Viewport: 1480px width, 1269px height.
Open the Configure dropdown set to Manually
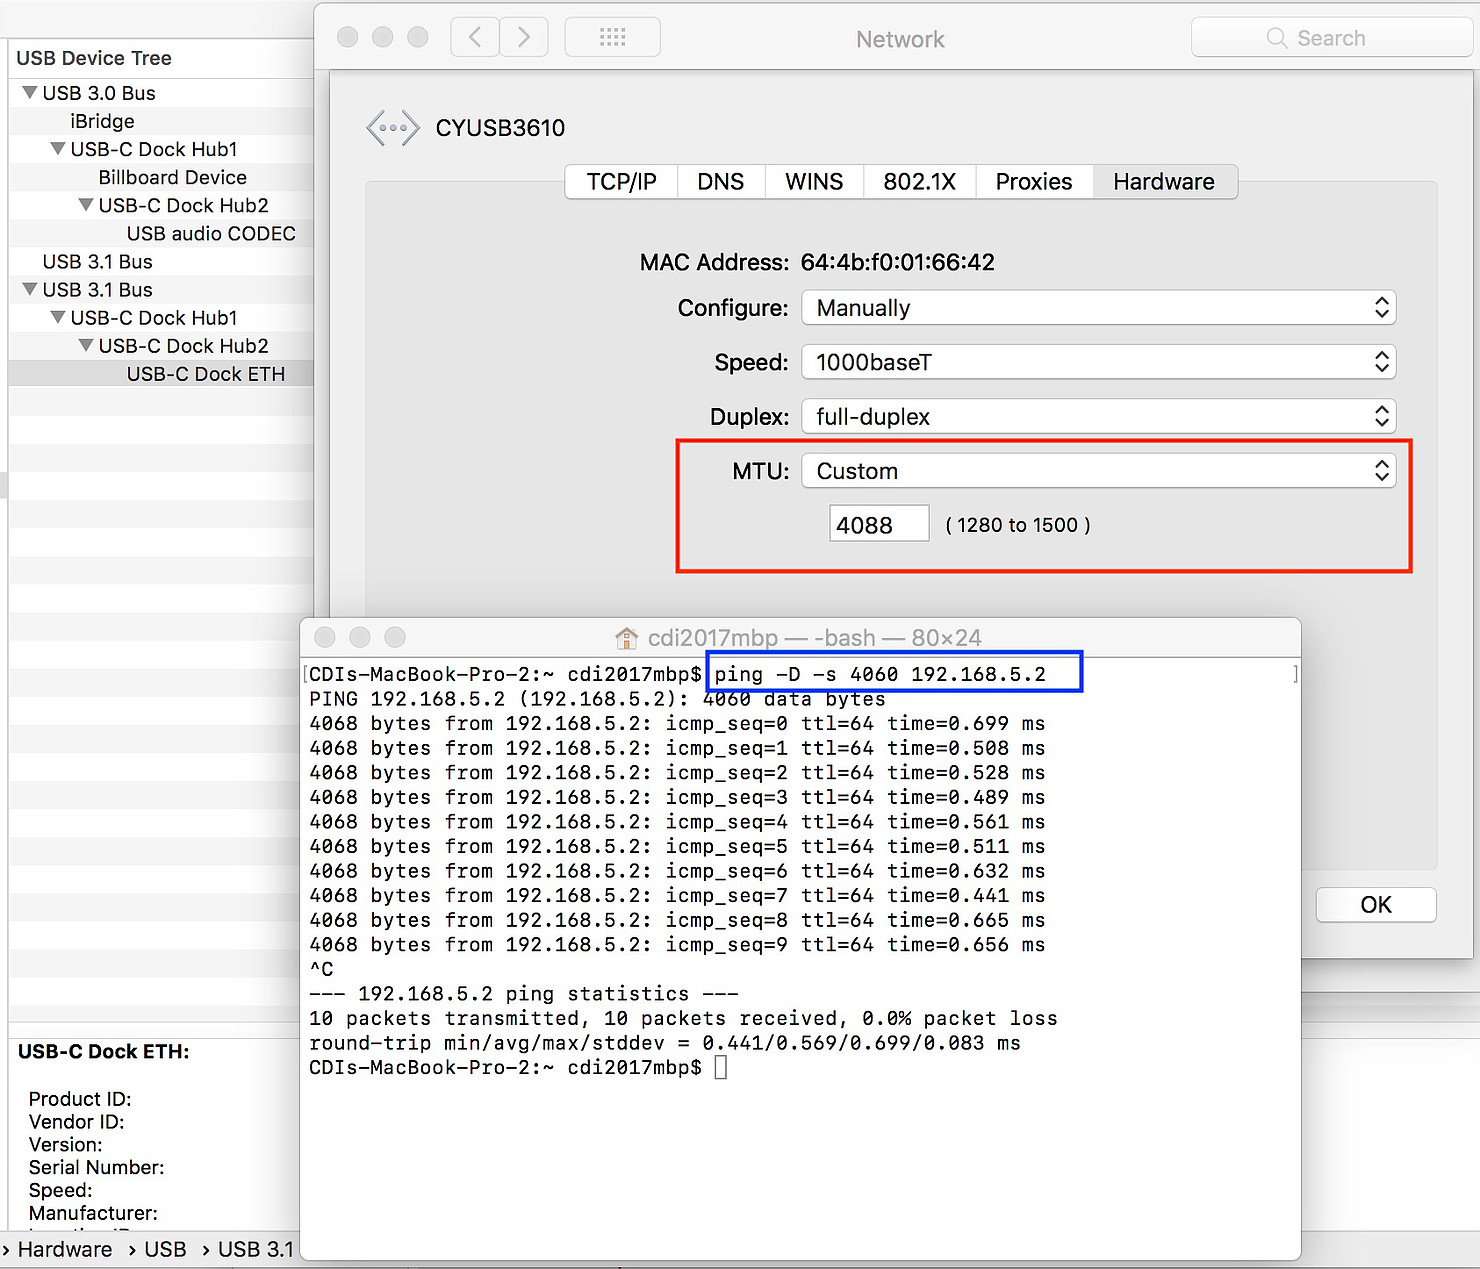tap(1098, 308)
